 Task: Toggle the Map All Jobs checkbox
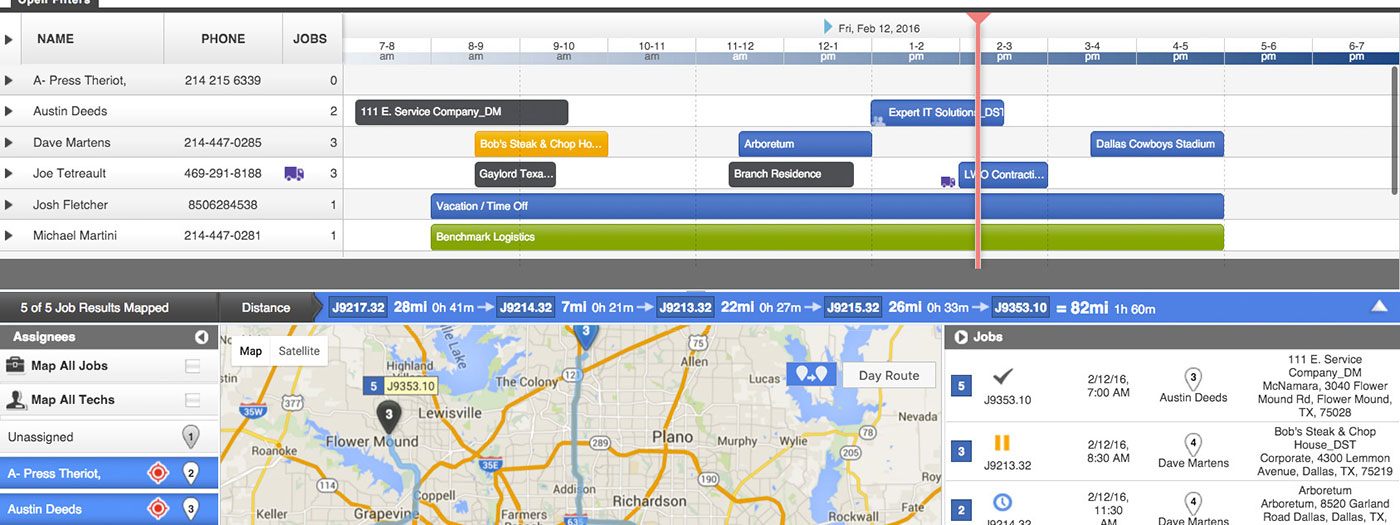(192, 367)
